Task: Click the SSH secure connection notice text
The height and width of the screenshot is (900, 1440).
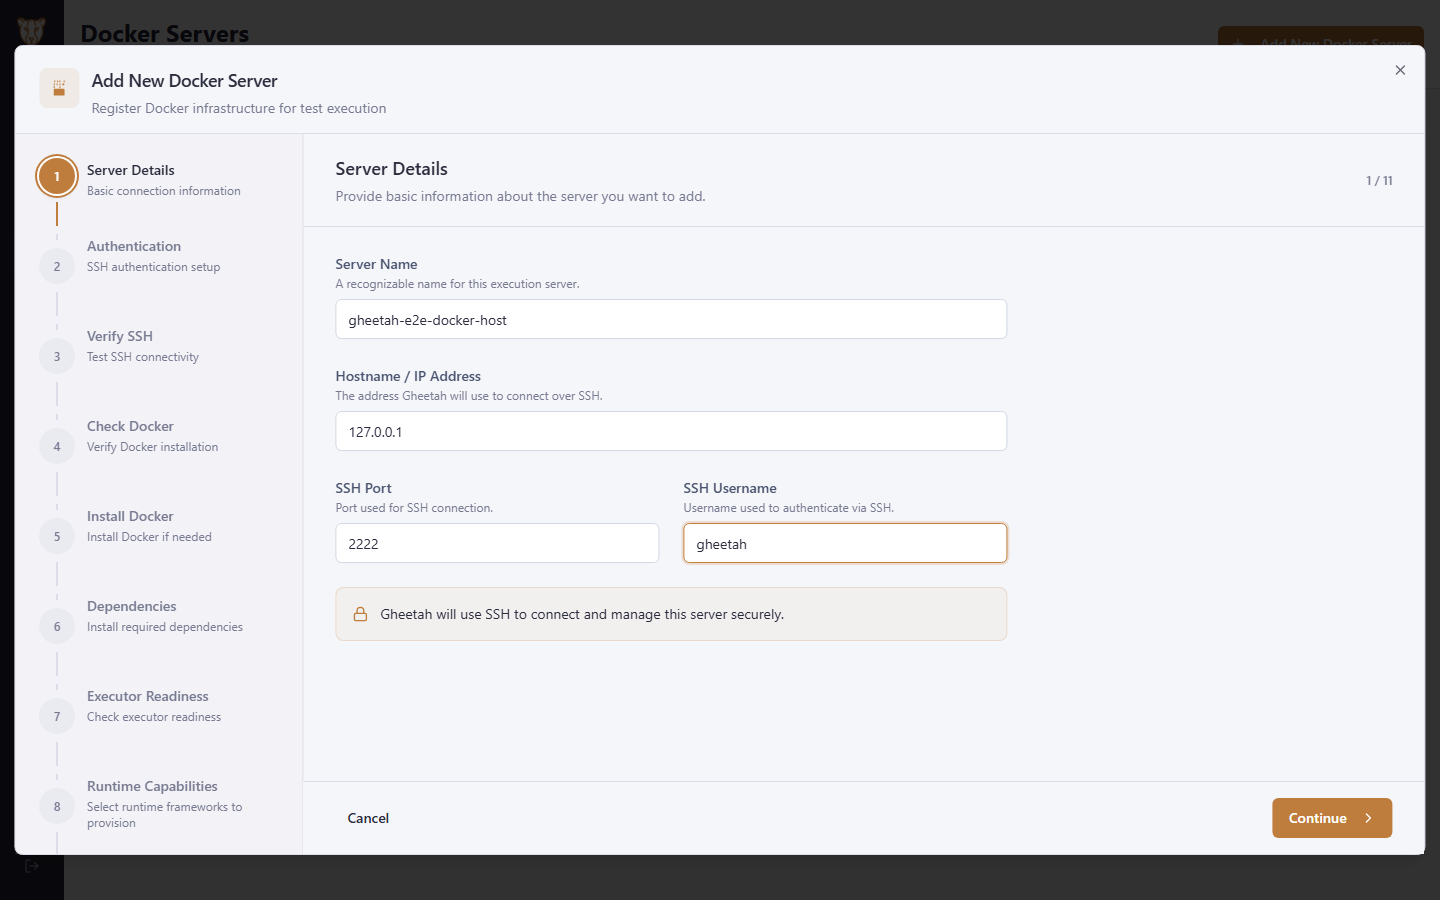Action: [x=582, y=614]
